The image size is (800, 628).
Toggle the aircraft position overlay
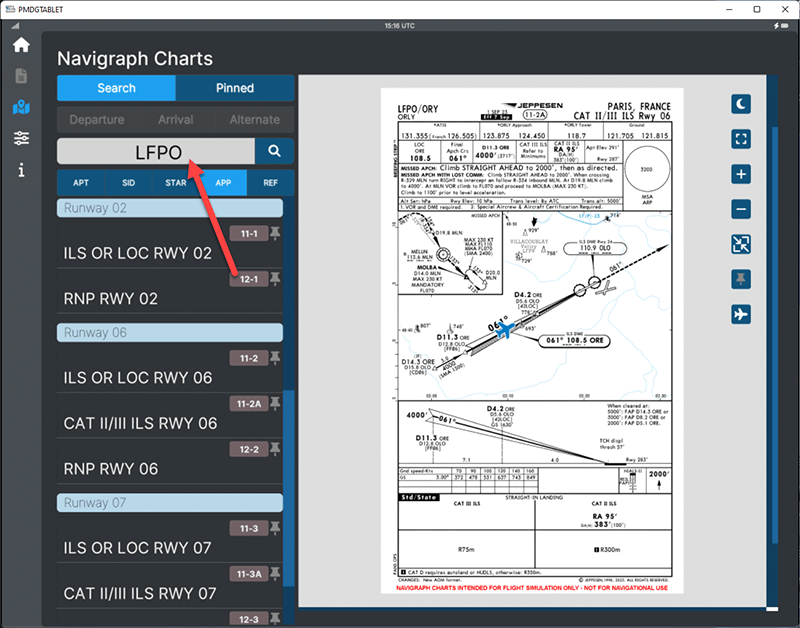(741, 314)
